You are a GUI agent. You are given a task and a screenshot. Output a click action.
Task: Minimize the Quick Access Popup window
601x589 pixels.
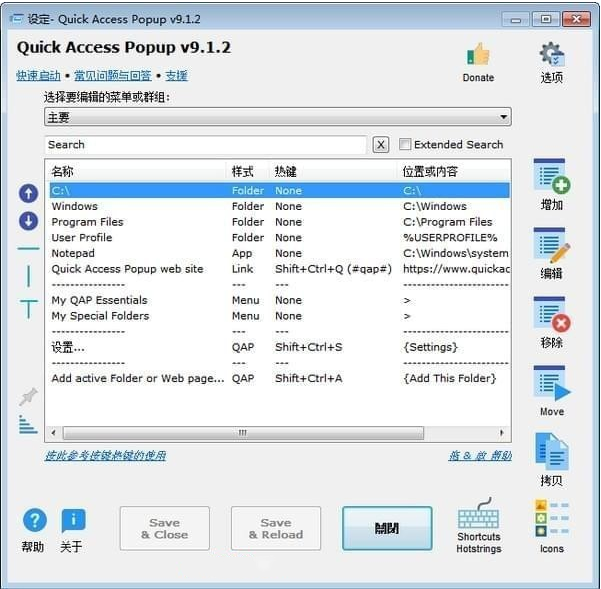516,19
